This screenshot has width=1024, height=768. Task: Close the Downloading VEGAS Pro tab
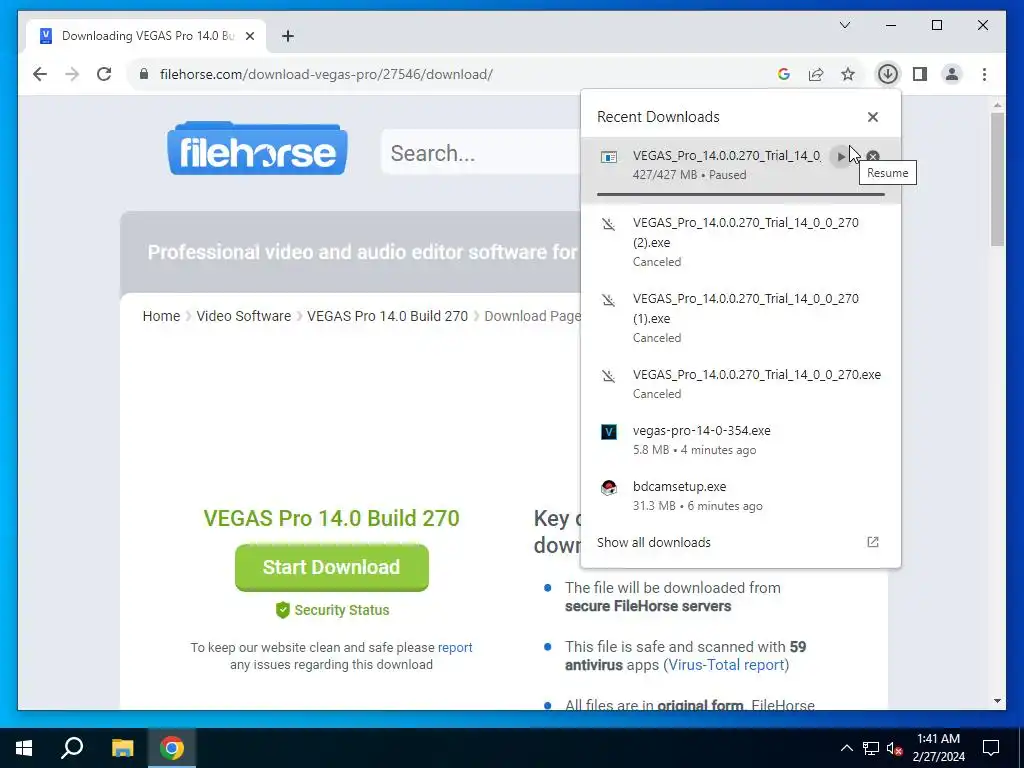point(249,36)
